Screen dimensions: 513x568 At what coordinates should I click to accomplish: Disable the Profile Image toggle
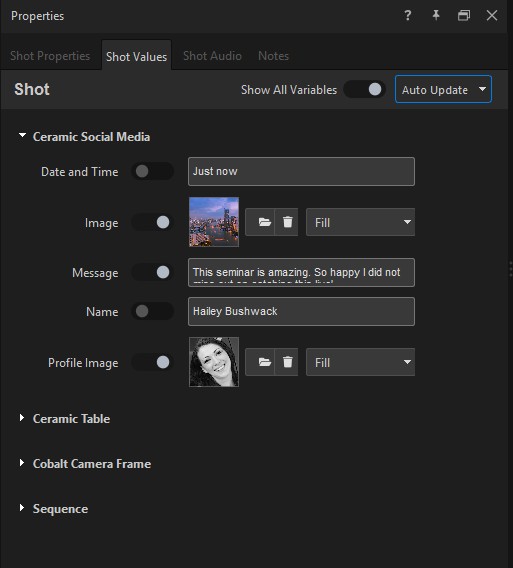(153, 362)
